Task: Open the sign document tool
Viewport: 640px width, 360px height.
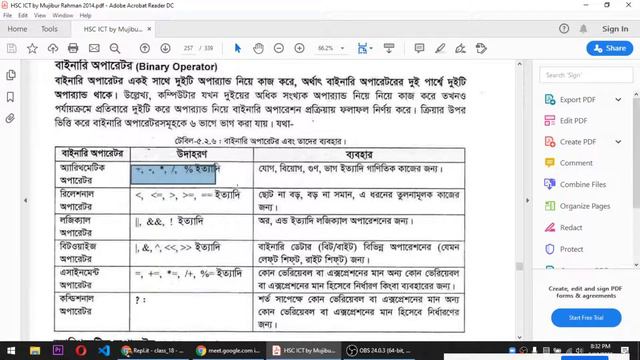Action: click(x=460, y=49)
